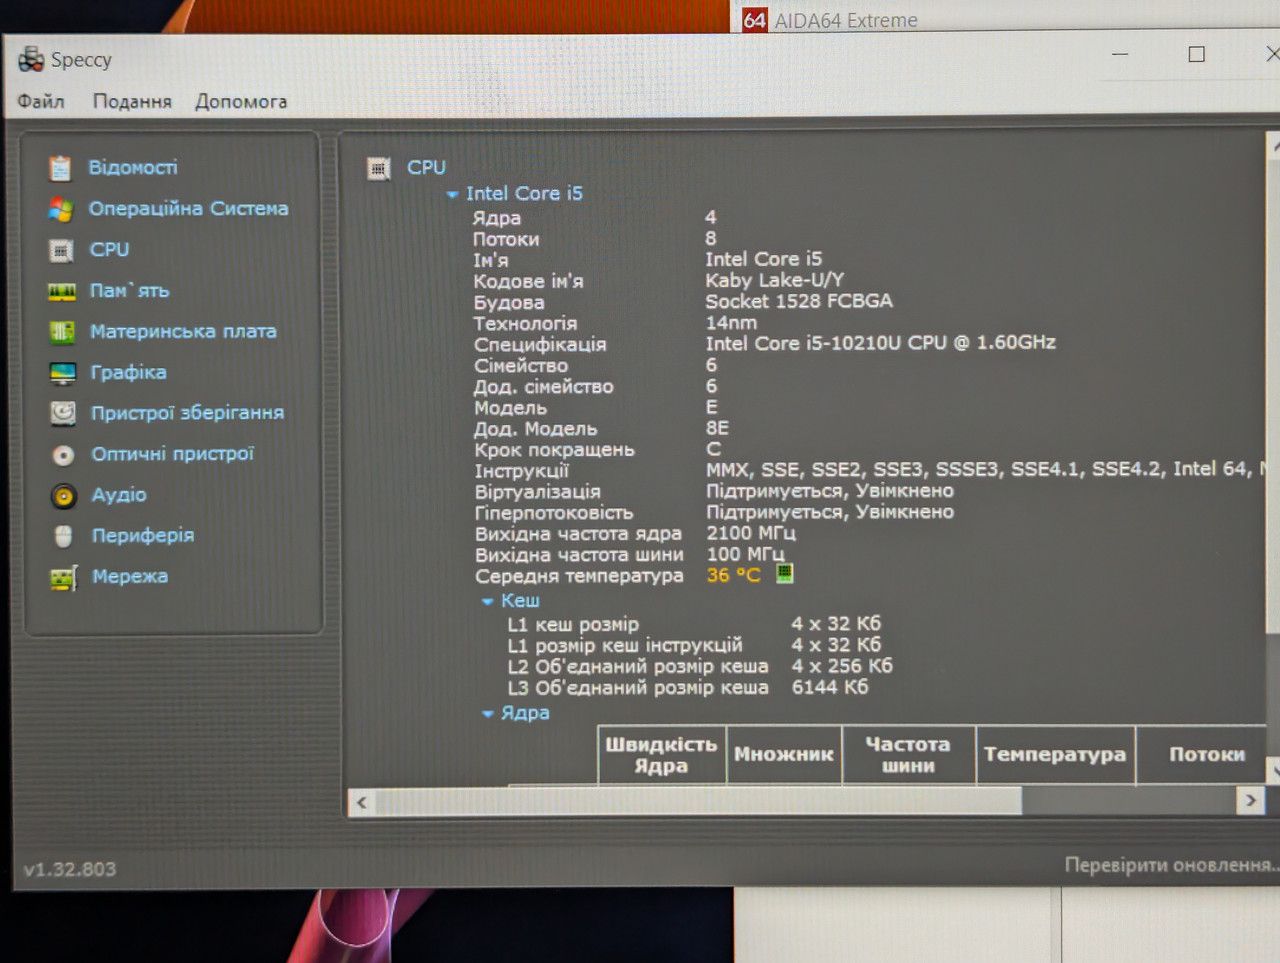Click the Перевірити оновлення link
The height and width of the screenshot is (963, 1280).
pyautogui.click(x=1171, y=864)
